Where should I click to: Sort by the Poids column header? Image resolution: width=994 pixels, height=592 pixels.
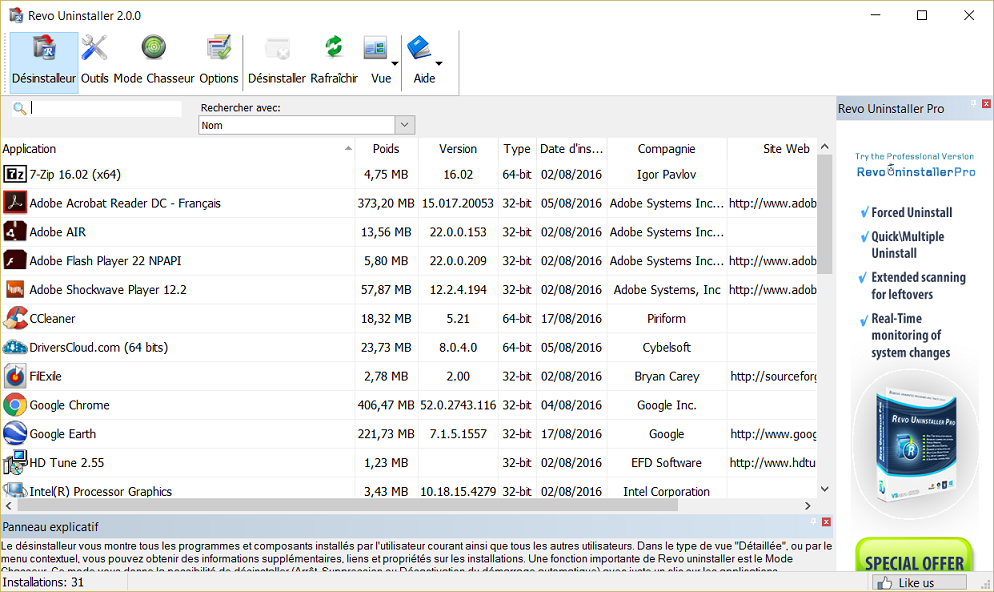[386, 149]
